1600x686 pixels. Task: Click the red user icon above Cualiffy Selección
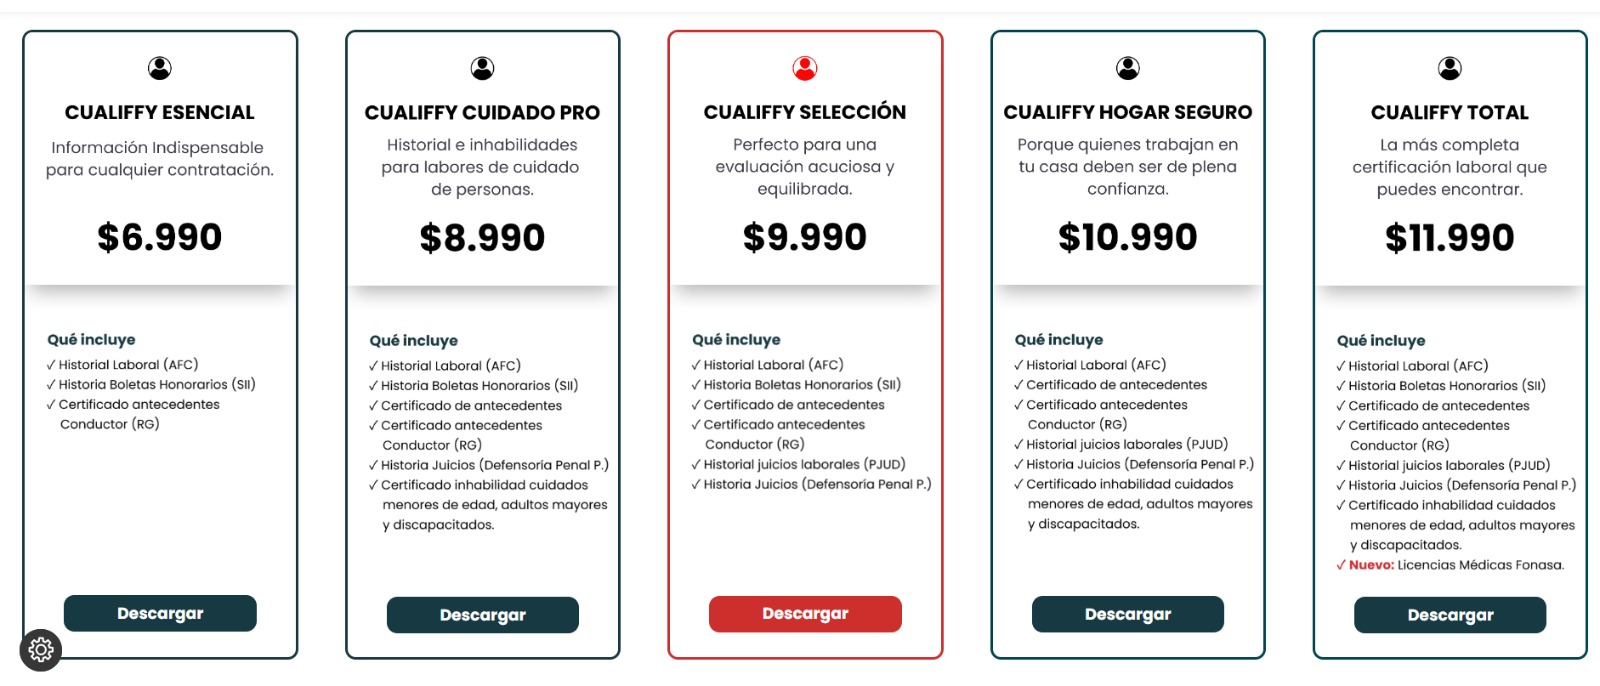coord(805,68)
